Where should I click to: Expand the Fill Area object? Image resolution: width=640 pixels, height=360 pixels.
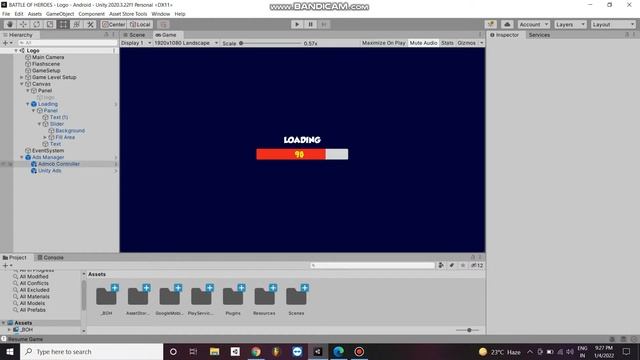click(x=45, y=138)
